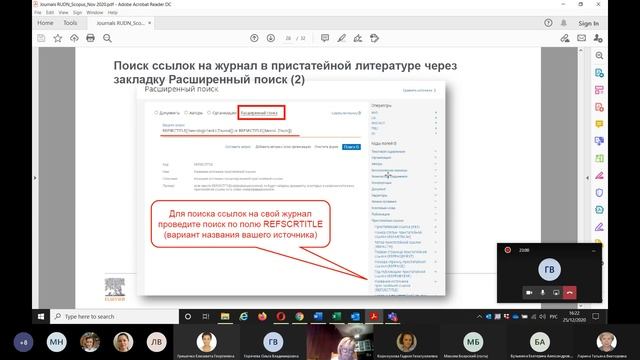Click the Save file icon in Acrobat toolbar

point(41,38)
